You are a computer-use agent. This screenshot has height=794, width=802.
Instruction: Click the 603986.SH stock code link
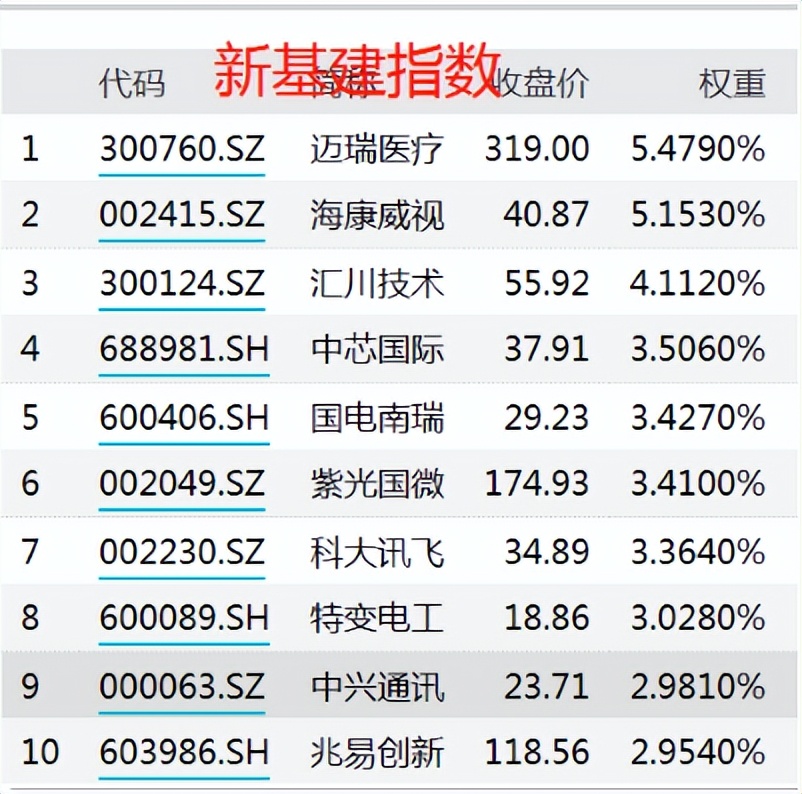(183, 752)
